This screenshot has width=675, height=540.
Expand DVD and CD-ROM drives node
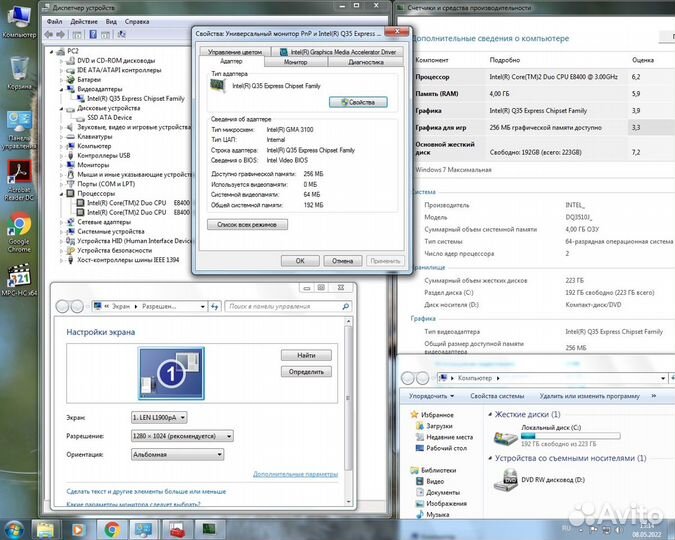tap(62, 61)
